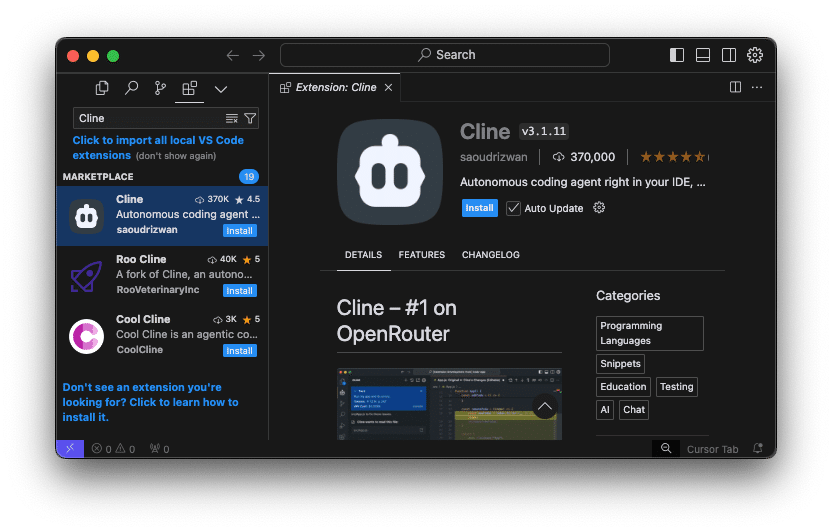Click the ports forwarded status indicator

click(159, 449)
